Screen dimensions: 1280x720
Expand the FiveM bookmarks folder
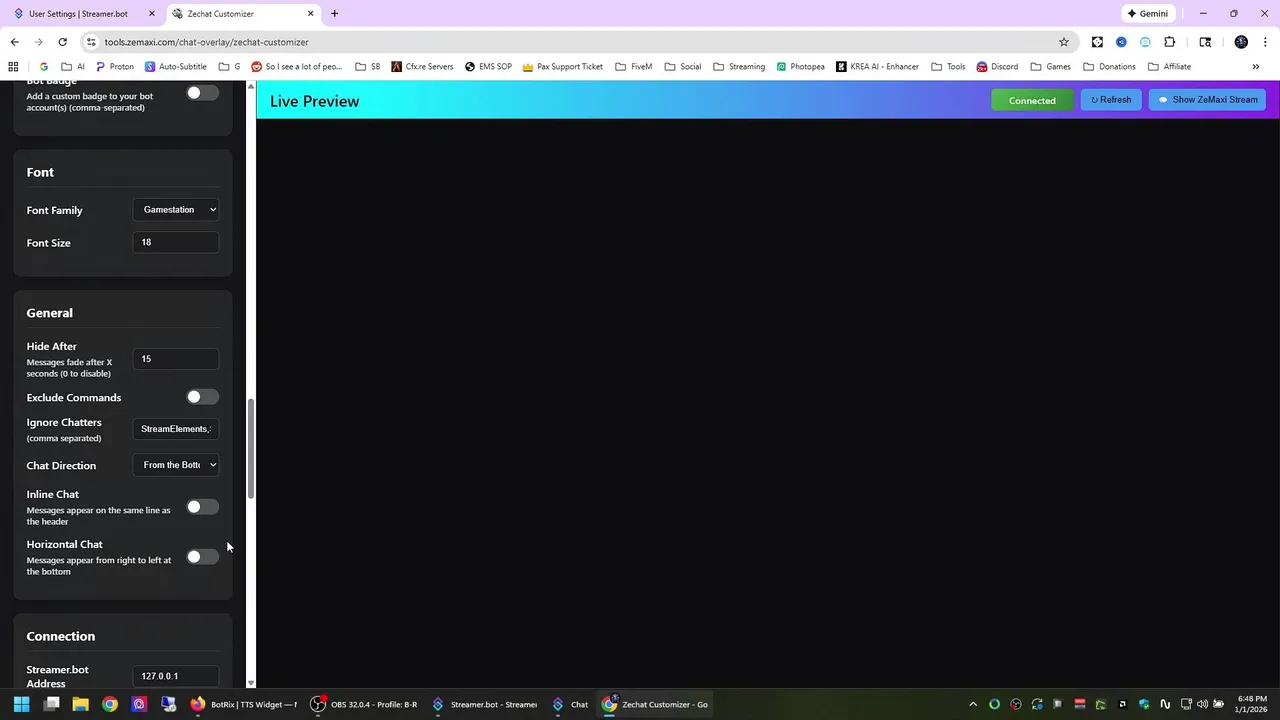click(x=633, y=67)
